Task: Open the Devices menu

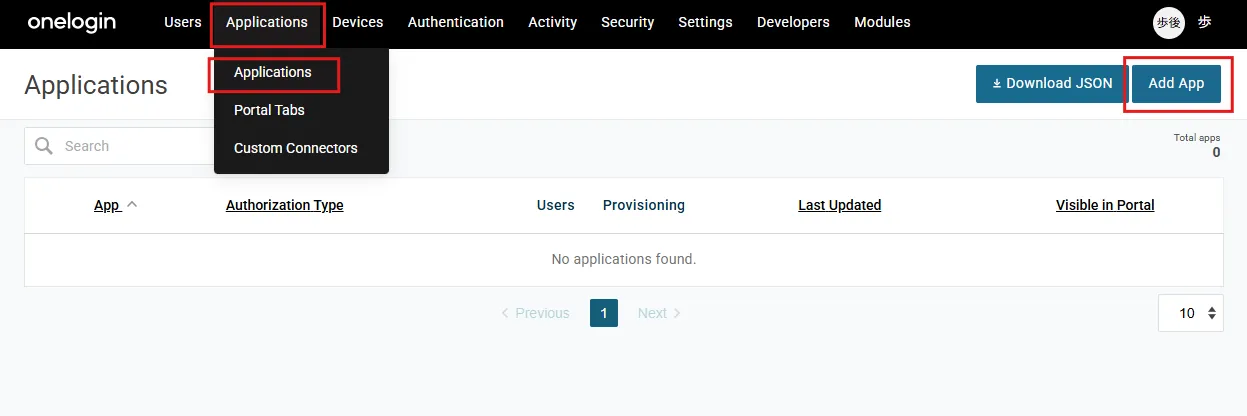Action: (x=358, y=22)
